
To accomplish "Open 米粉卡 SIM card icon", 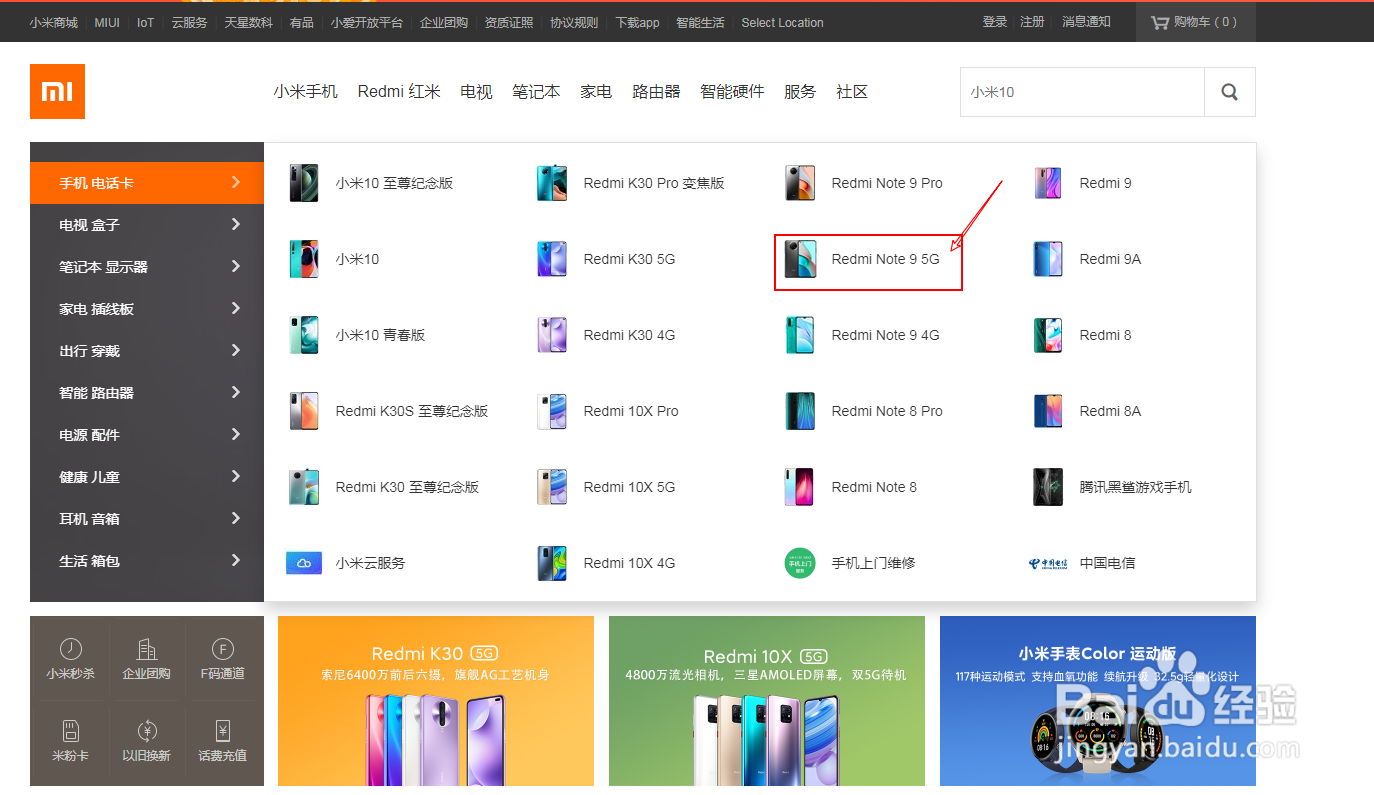I will point(70,731).
